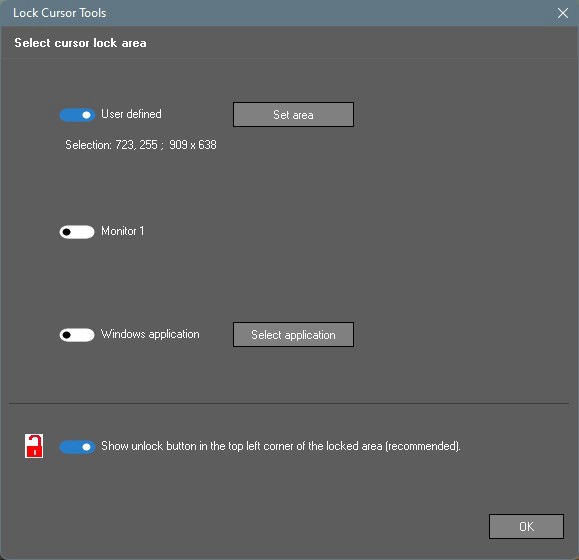The width and height of the screenshot is (579, 560).
Task: Open the Select application button
Action: [x=293, y=334]
